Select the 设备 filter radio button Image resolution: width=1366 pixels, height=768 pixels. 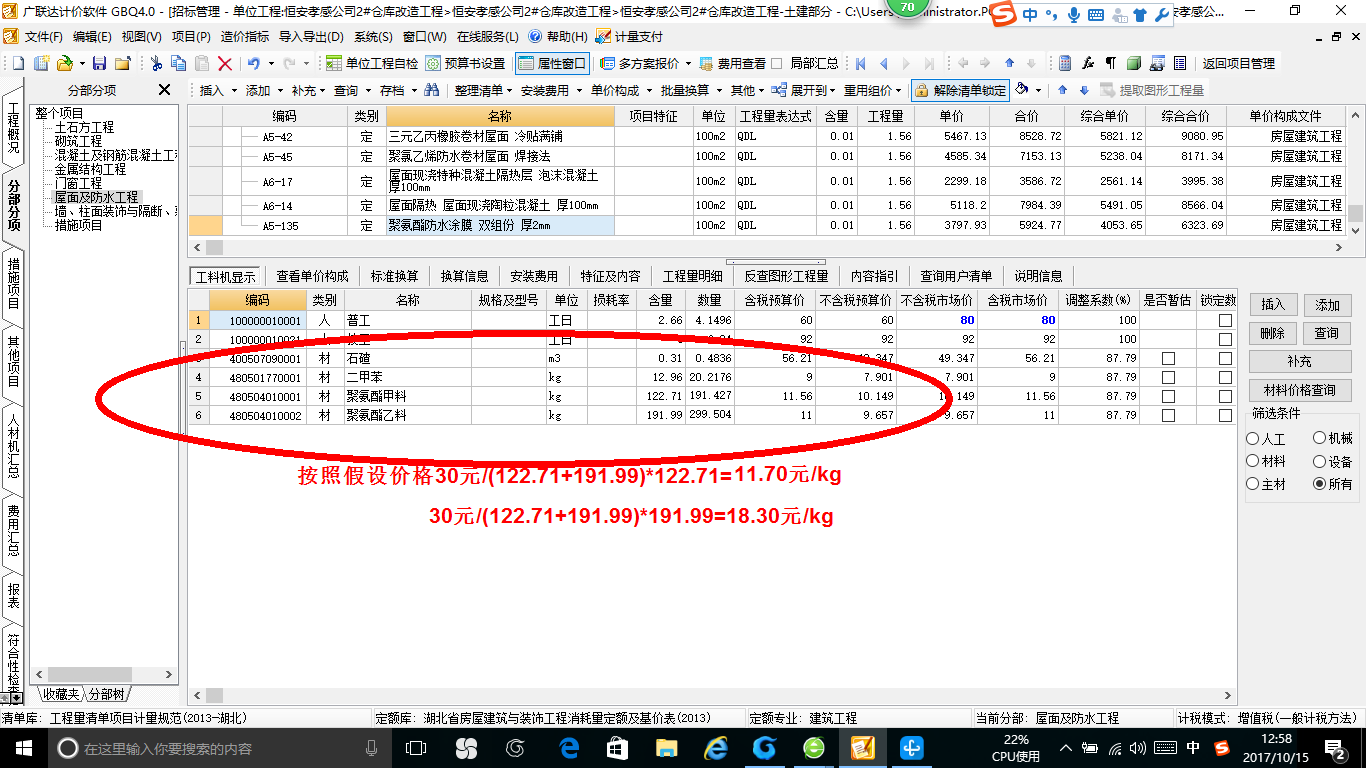(1320, 461)
